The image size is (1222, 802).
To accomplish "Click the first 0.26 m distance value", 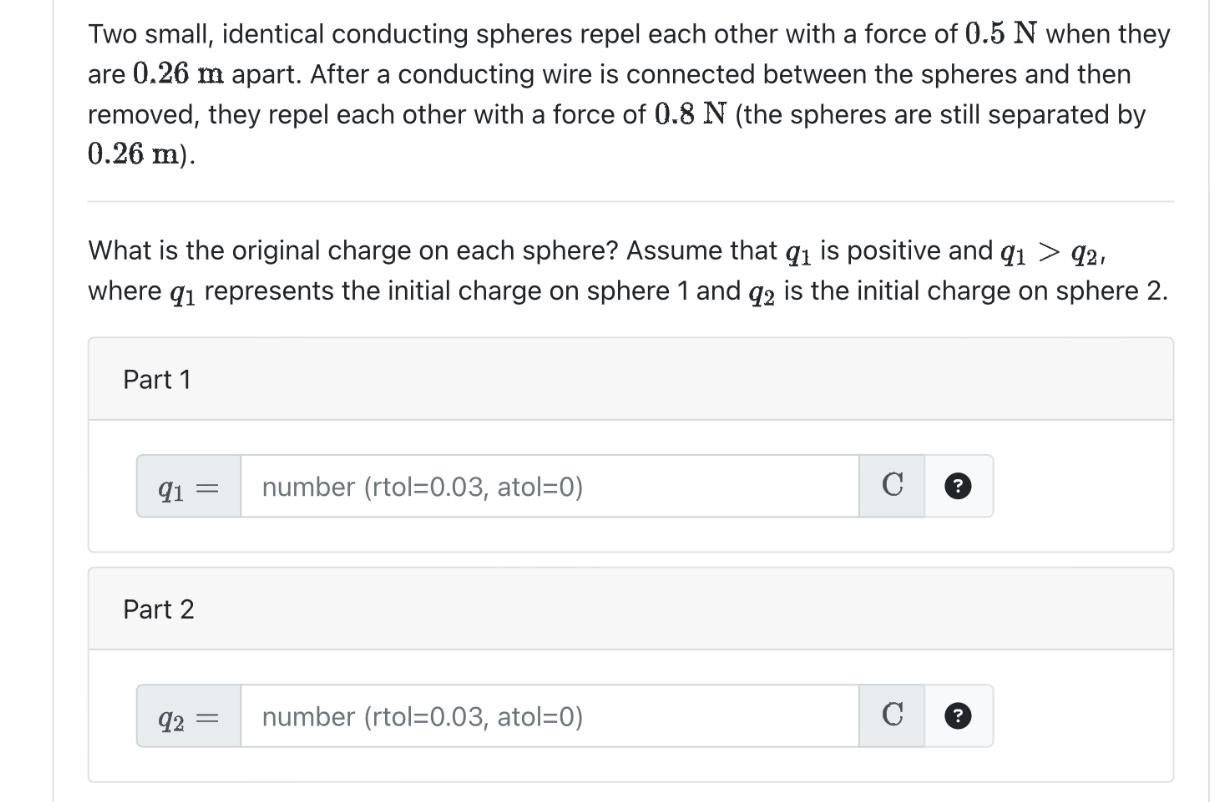I will 178,75.
